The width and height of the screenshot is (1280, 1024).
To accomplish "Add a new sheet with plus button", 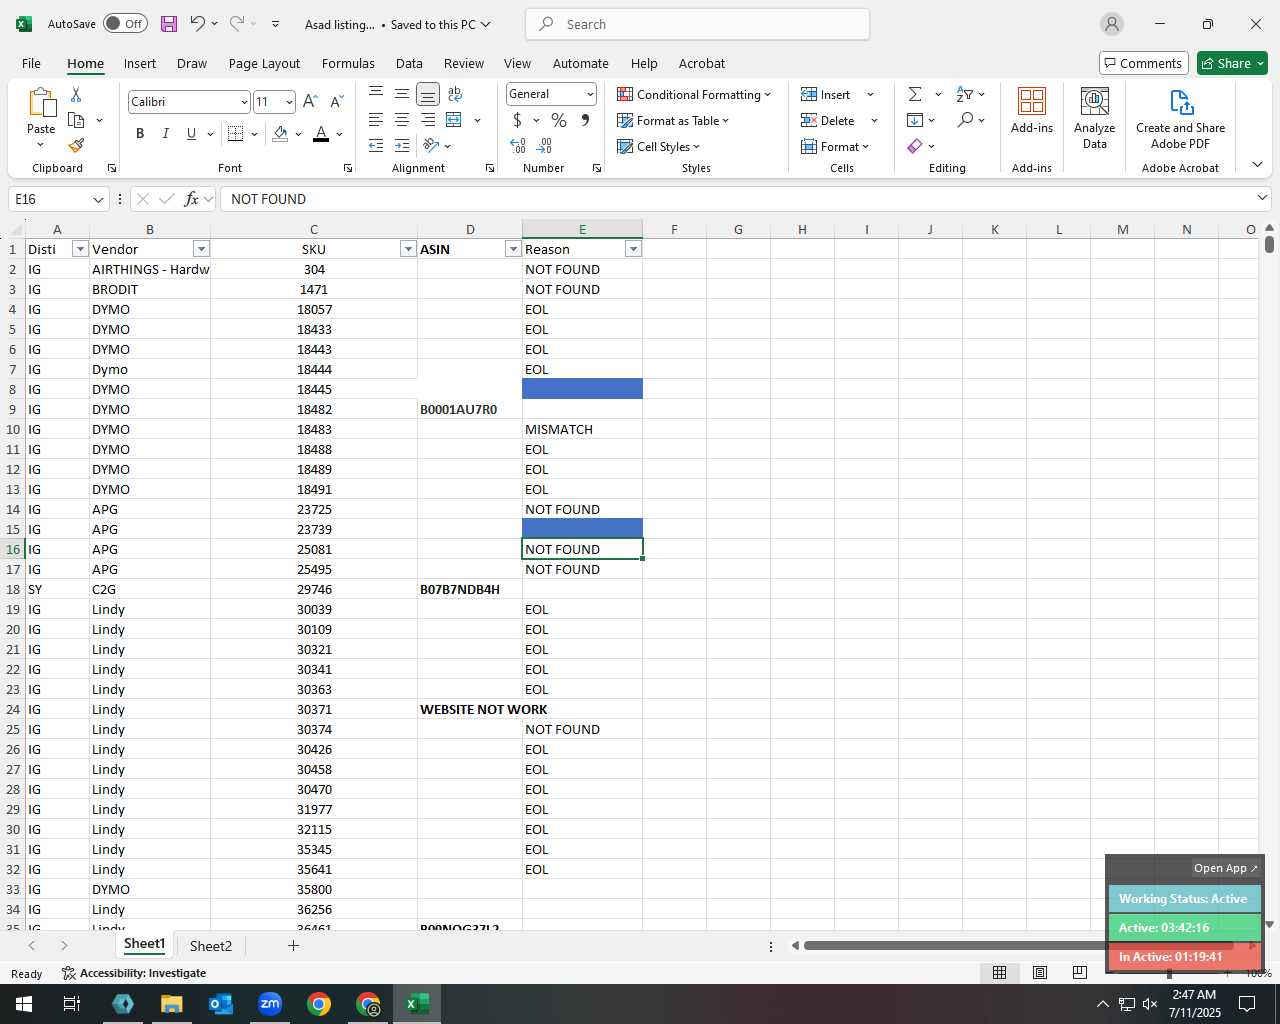I will pyautogui.click(x=293, y=946).
